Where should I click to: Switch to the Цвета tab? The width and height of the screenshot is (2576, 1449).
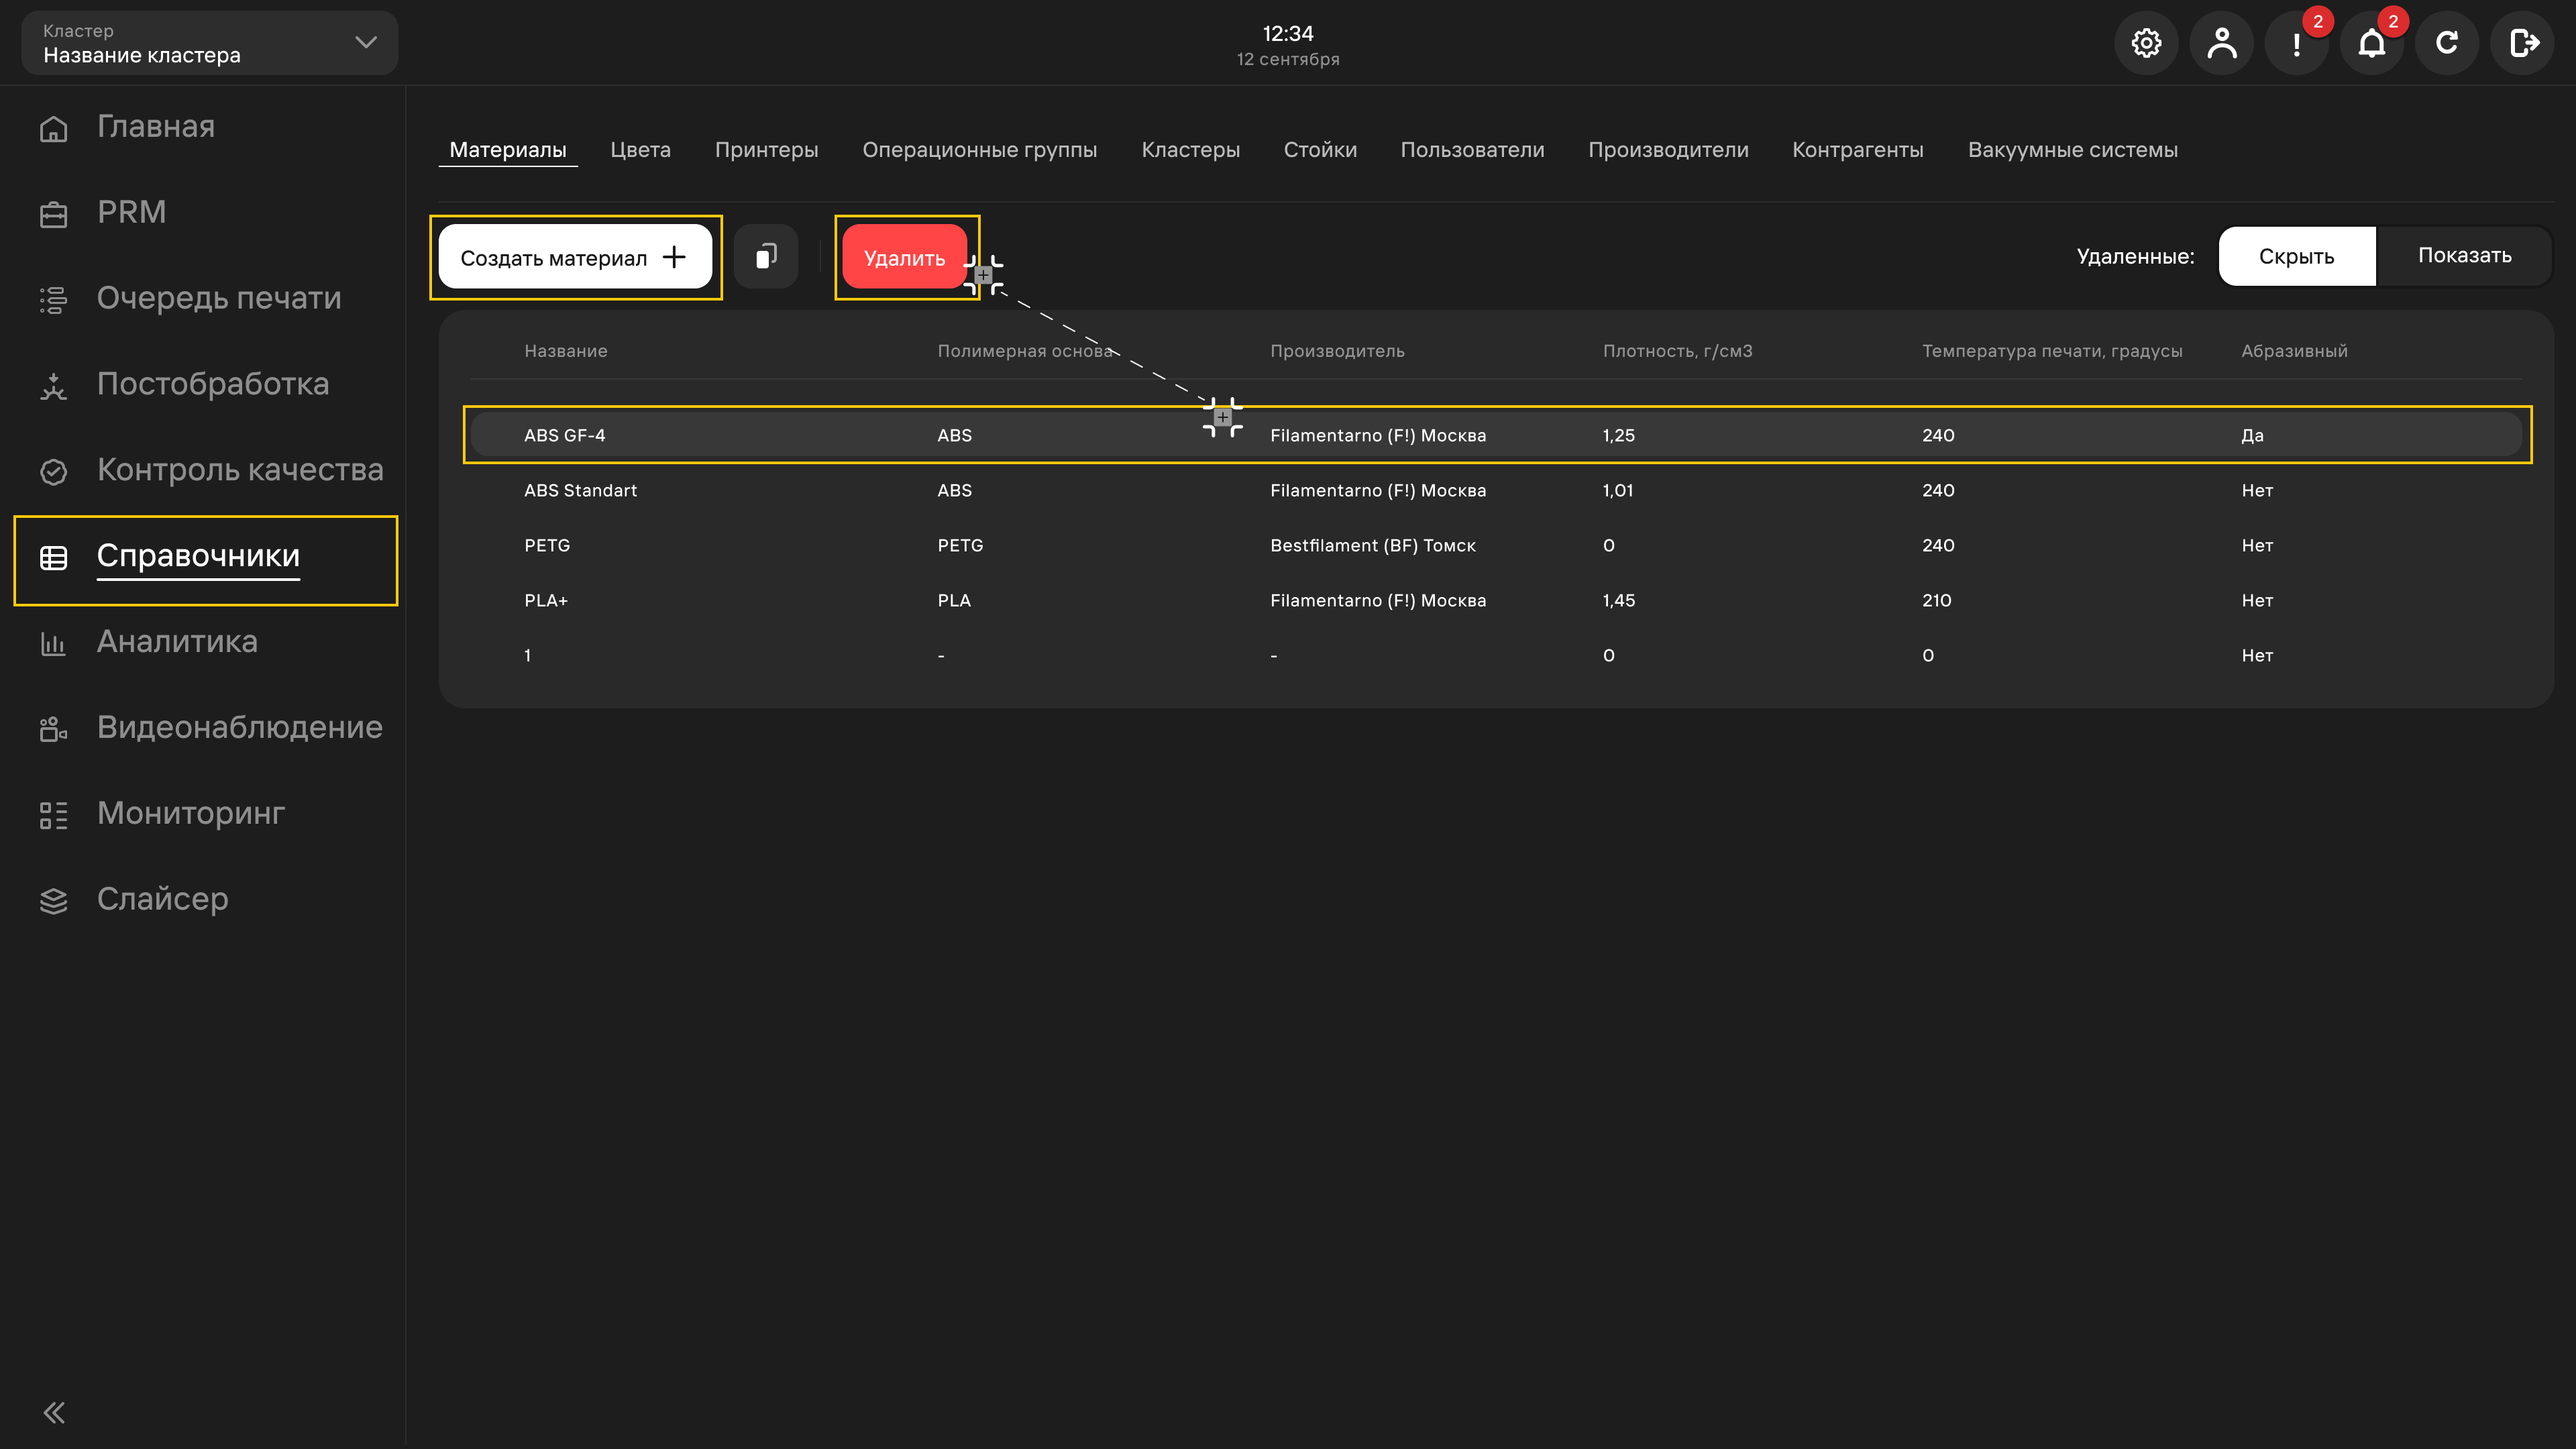click(x=640, y=150)
